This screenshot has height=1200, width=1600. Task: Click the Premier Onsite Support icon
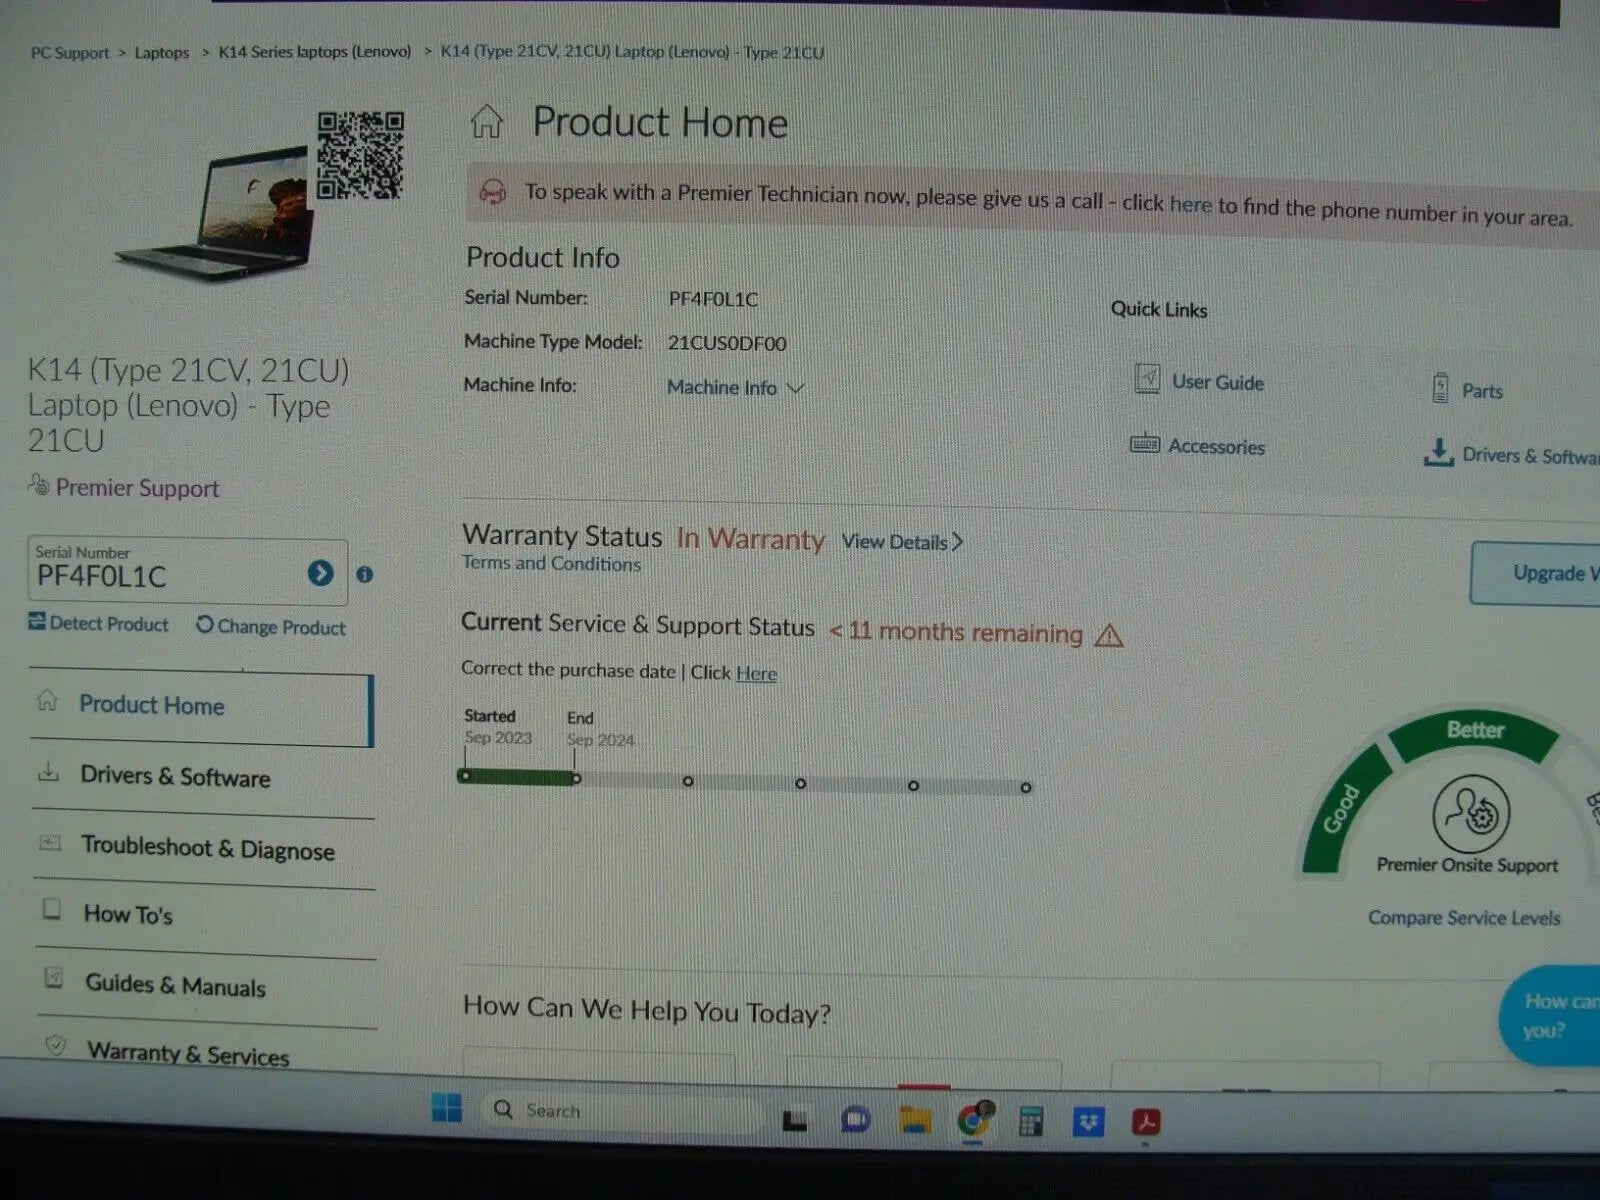pos(1471,814)
